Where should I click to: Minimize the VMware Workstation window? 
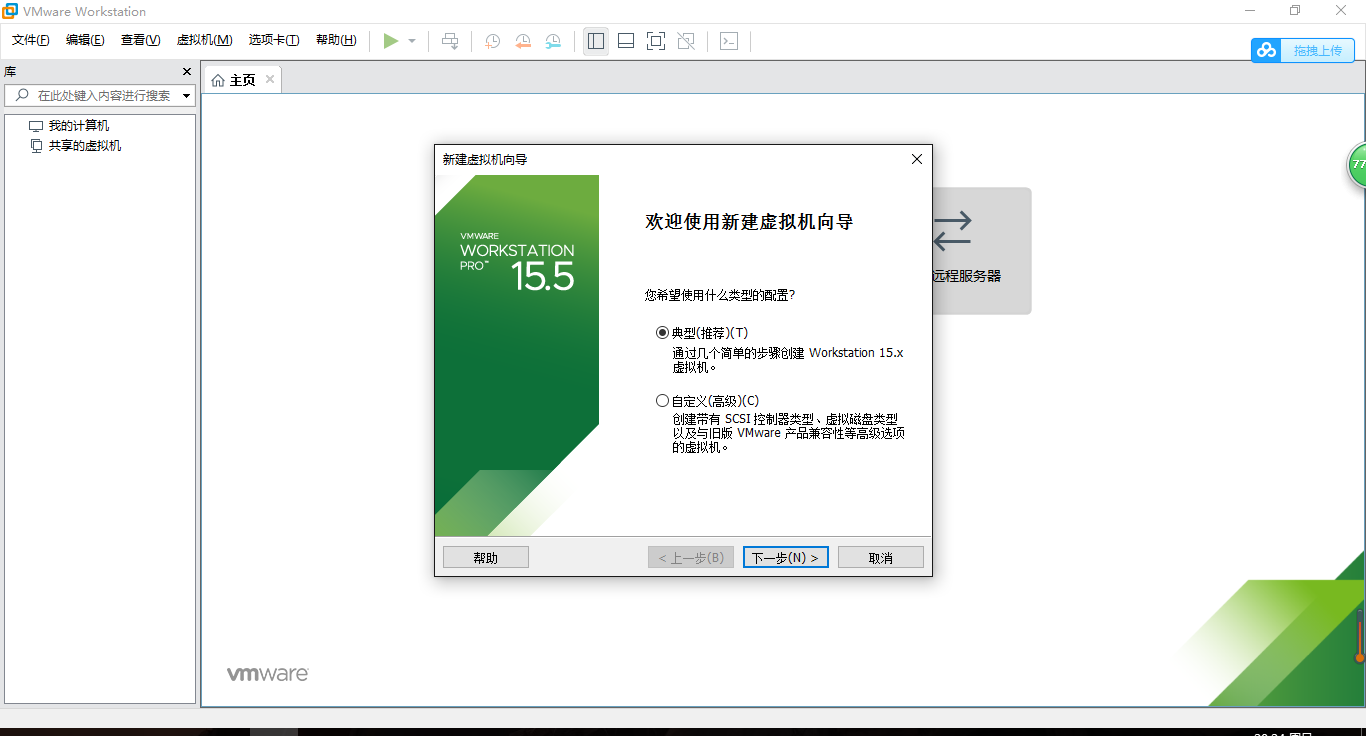coord(1250,11)
